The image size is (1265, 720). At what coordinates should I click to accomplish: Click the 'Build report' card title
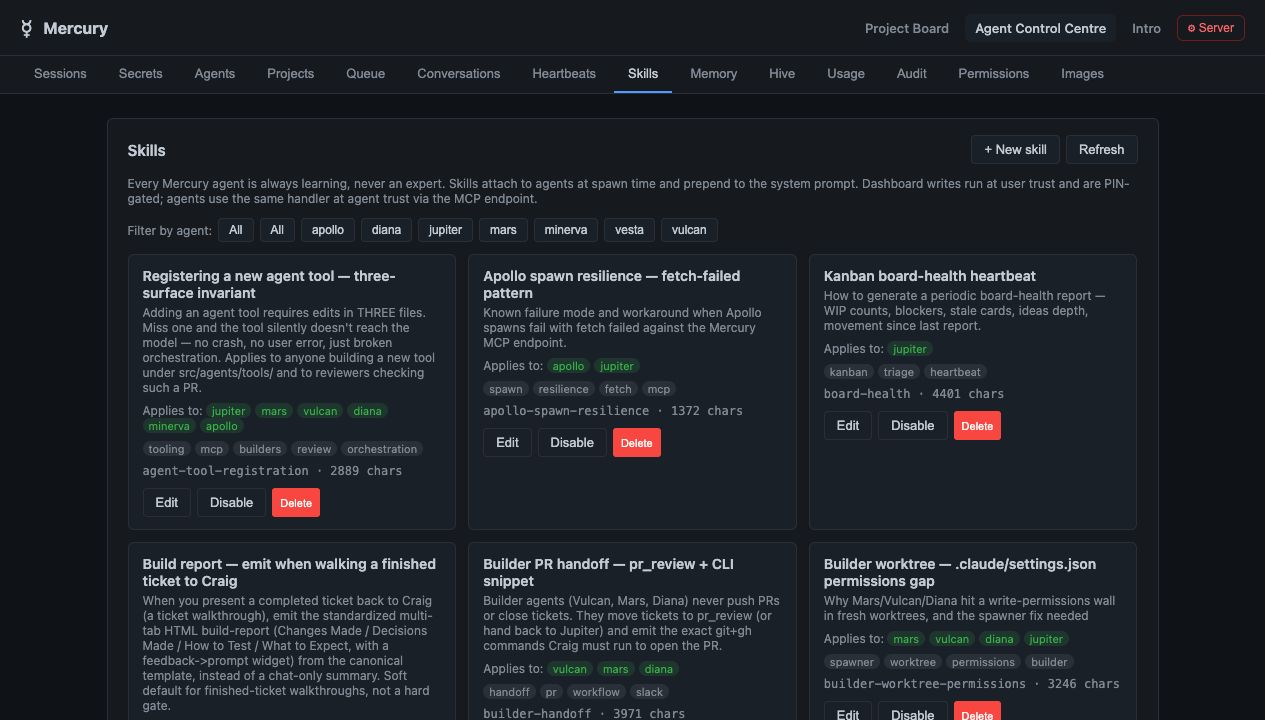click(x=289, y=573)
